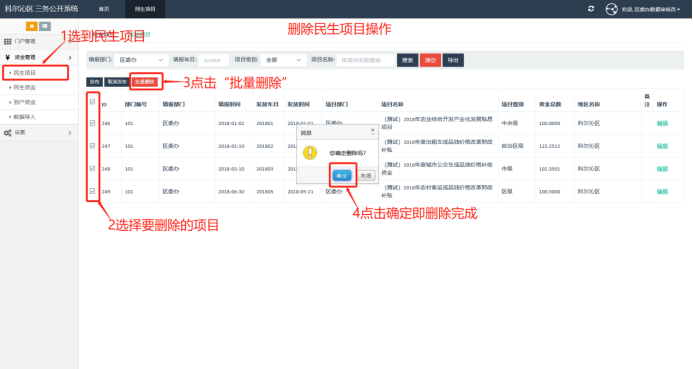Click the date cell 2018-01-02
Screen dimensions: 693x369
point(231,123)
